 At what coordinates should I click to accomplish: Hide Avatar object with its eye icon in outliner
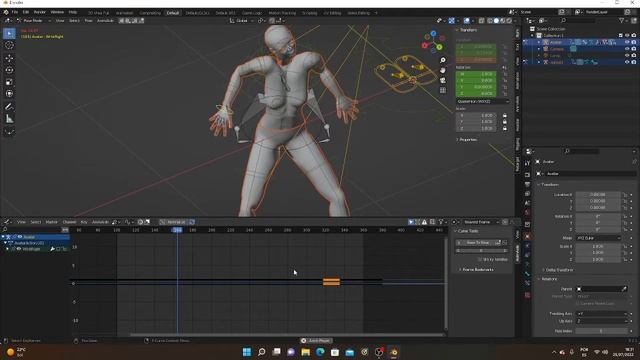(x=627, y=42)
